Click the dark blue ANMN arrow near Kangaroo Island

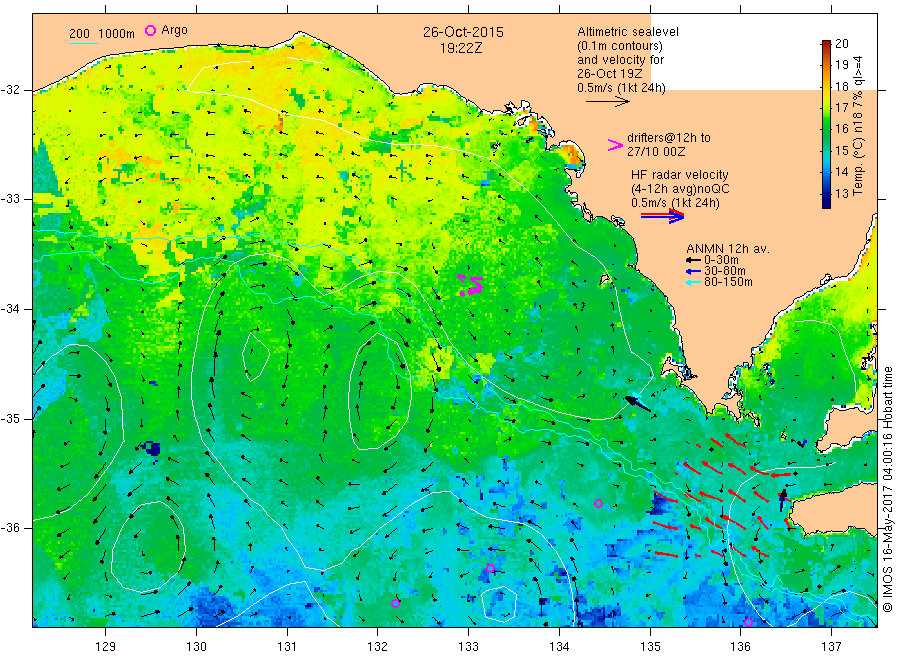coord(783,500)
